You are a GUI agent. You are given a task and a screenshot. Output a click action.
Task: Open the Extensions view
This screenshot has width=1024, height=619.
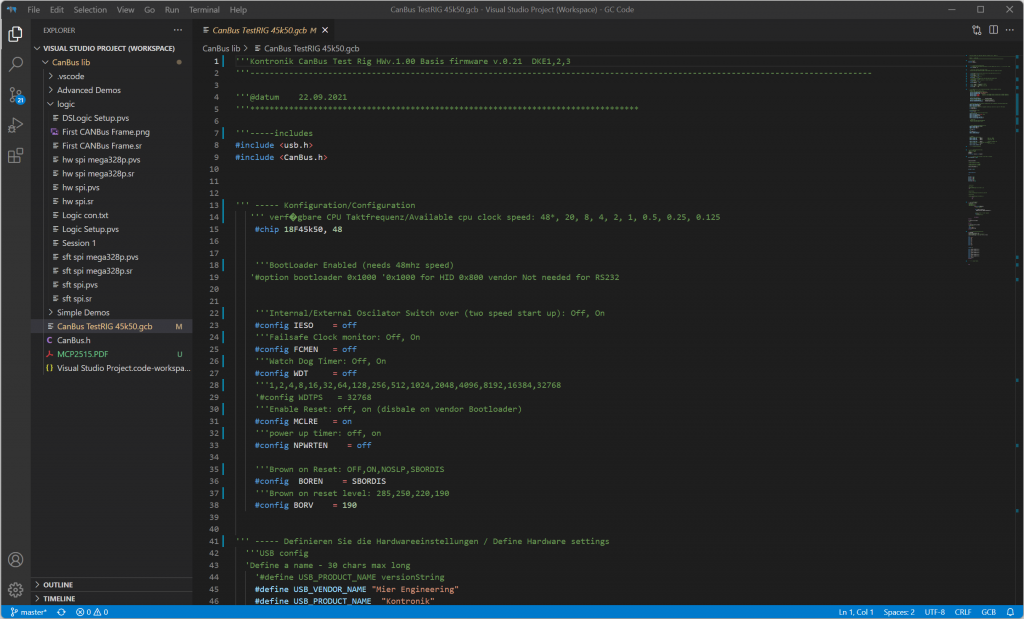pos(14,156)
